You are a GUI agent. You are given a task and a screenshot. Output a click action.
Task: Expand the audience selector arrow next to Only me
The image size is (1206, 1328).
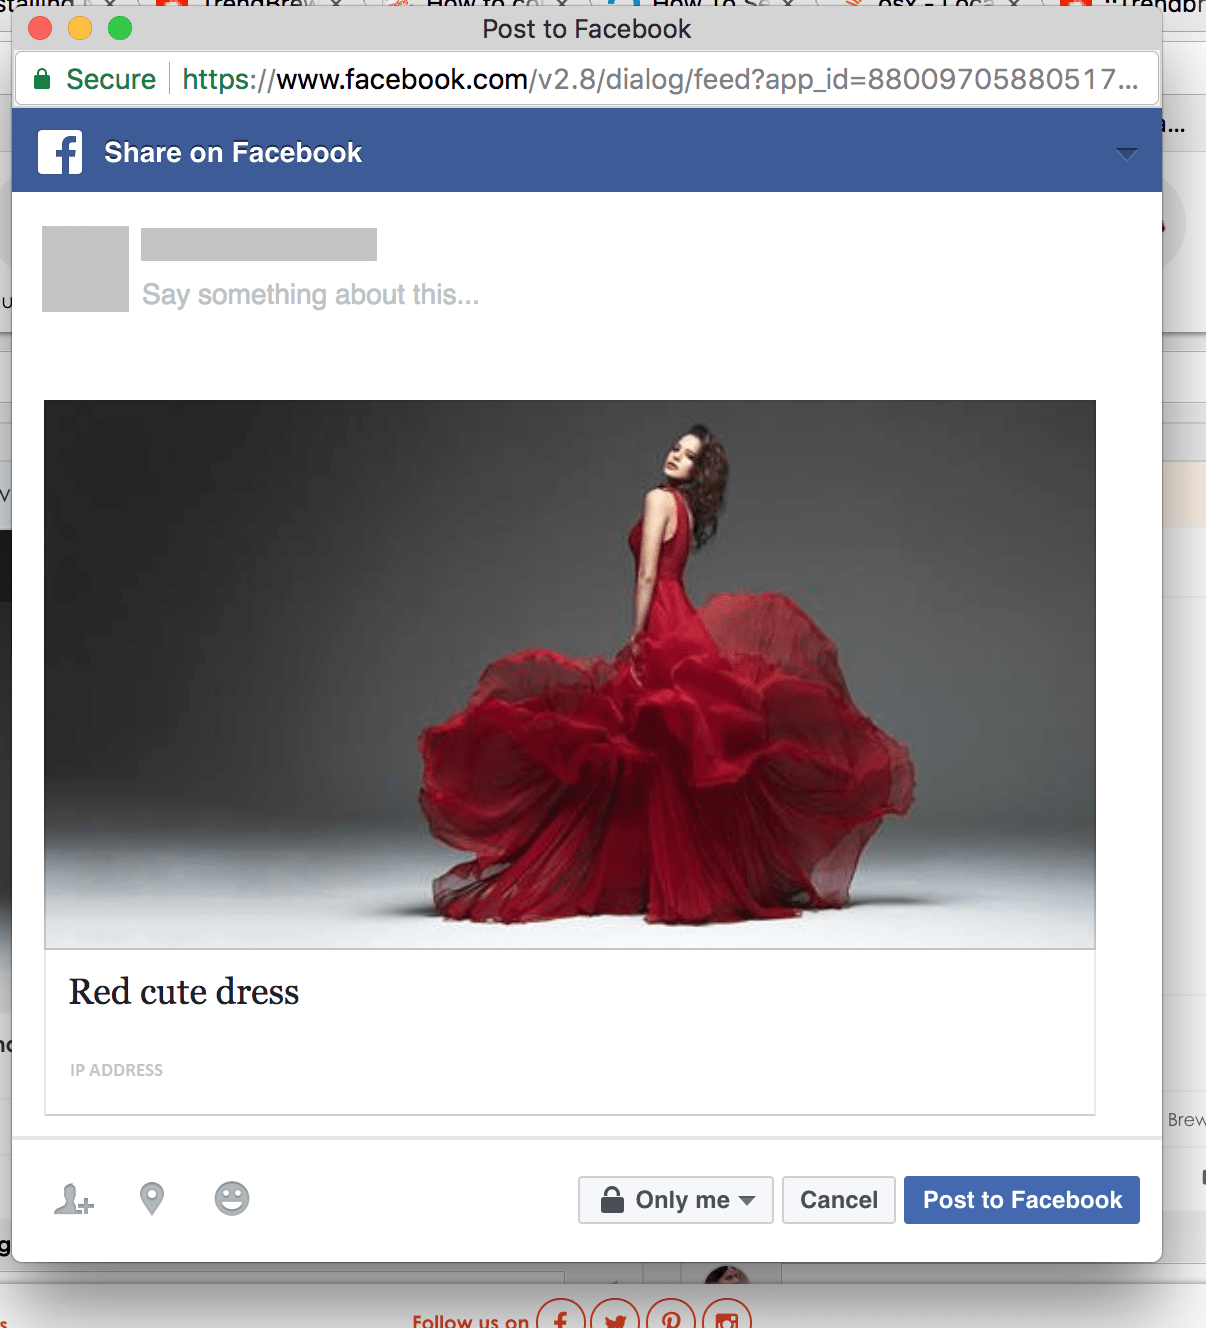[745, 1200]
